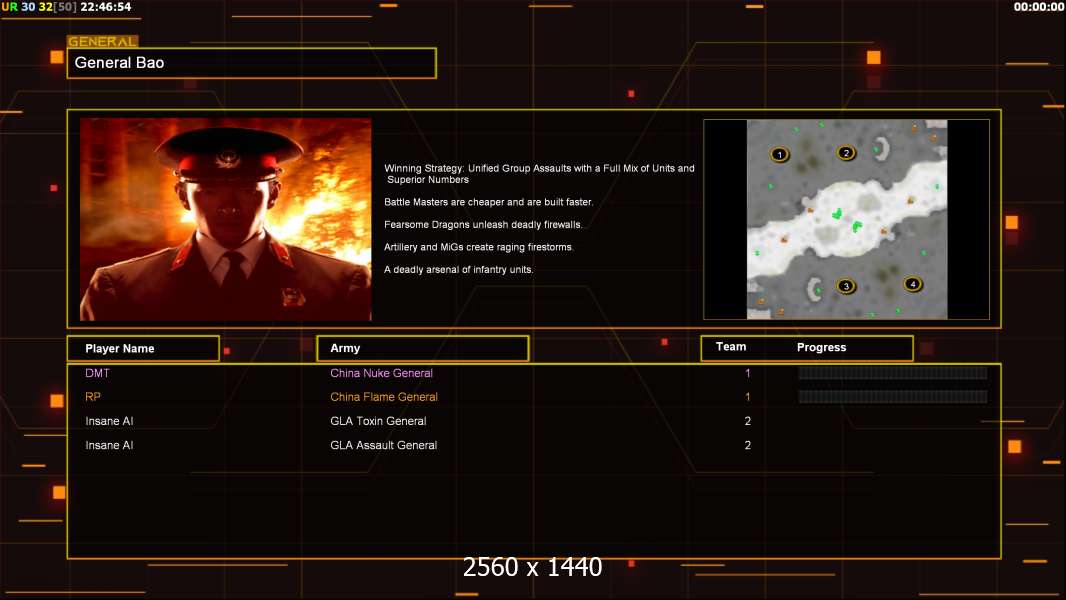
Task: Click Insane AI in GLA Assault row
Action: [109, 445]
